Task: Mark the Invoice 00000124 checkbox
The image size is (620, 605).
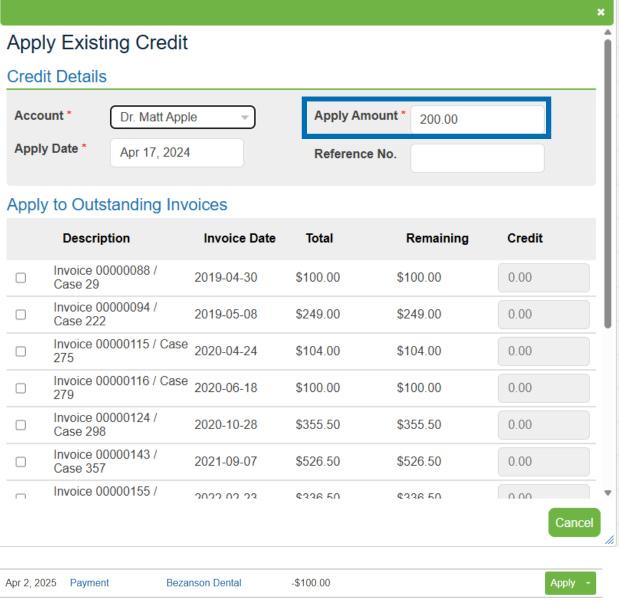Action: click(21, 425)
